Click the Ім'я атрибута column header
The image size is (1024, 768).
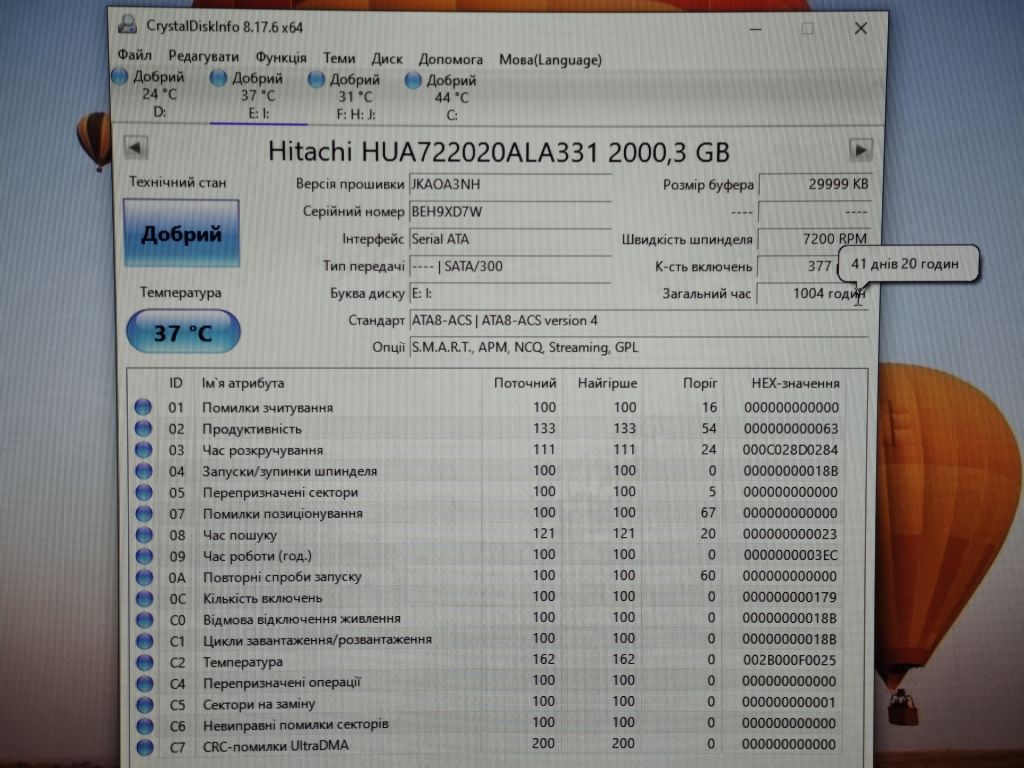[x=243, y=383]
